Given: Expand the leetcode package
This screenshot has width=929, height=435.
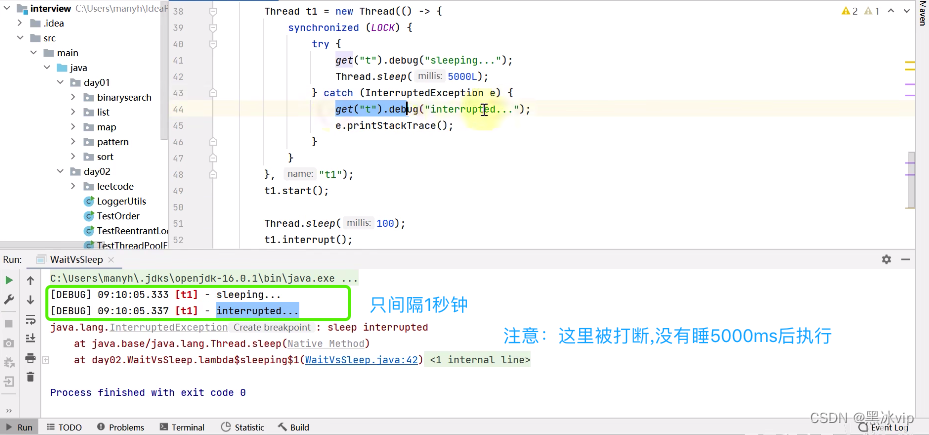Looking at the screenshot, I should pos(73,186).
